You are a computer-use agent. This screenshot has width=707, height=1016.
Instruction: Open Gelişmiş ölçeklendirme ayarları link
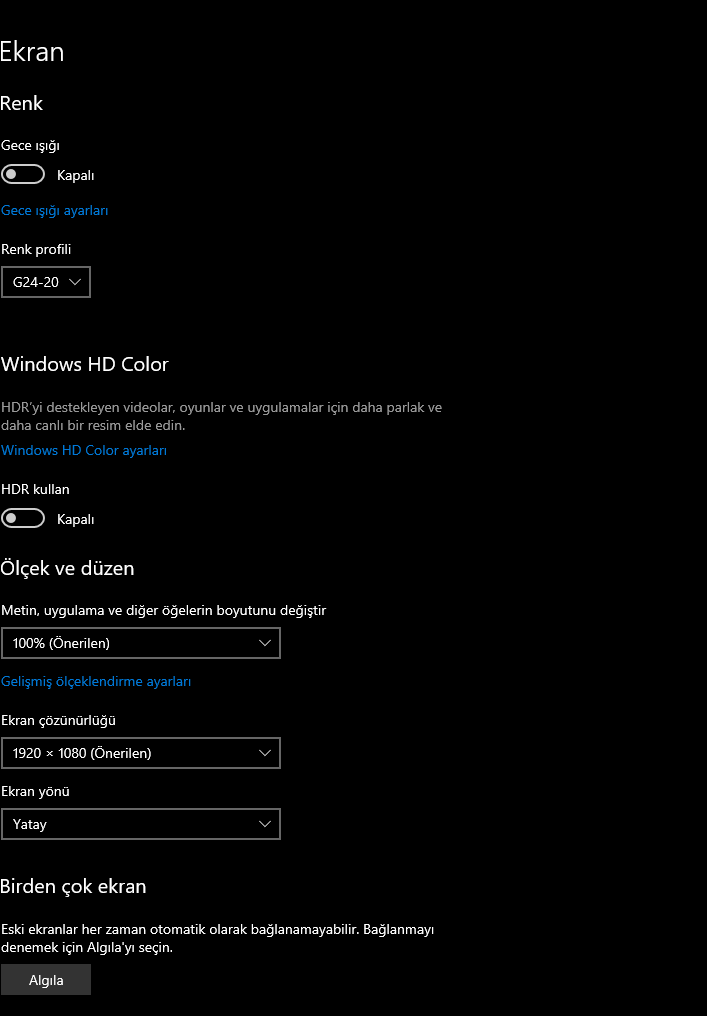[96, 682]
